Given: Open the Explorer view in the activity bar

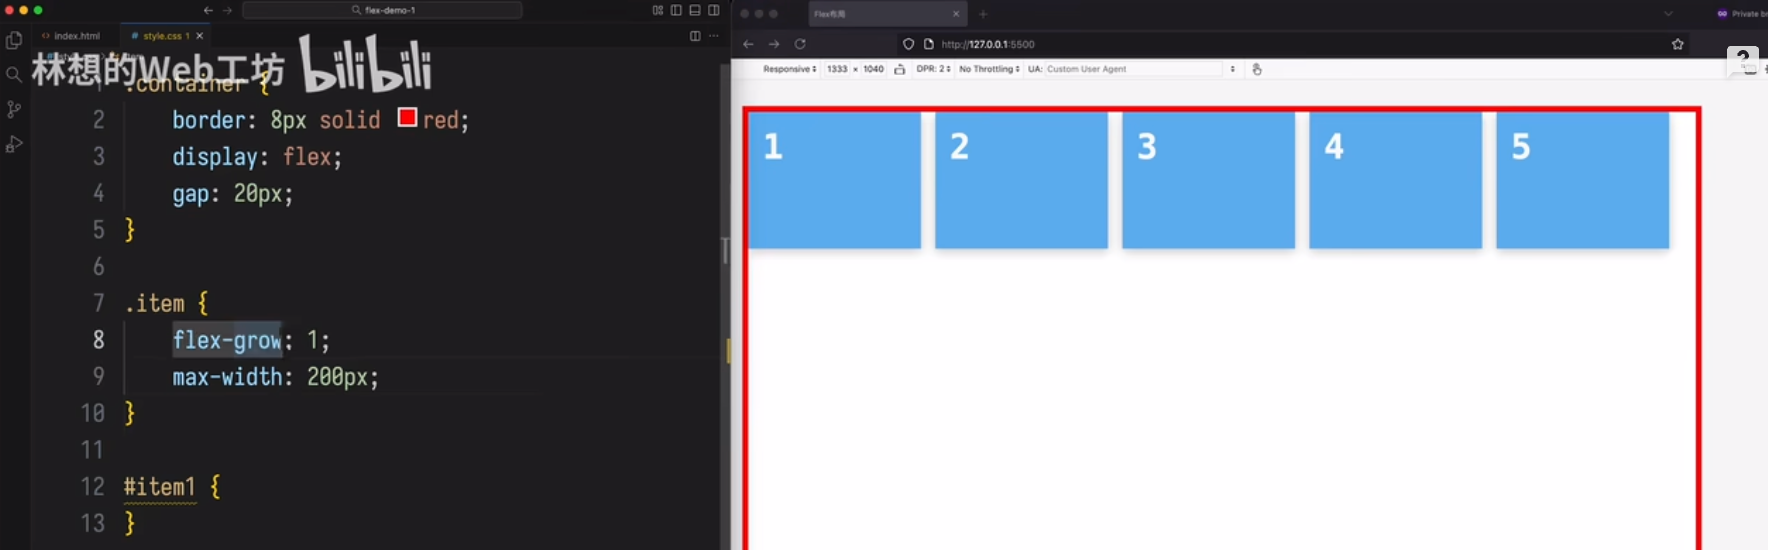Looking at the screenshot, I should click(x=14, y=41).
